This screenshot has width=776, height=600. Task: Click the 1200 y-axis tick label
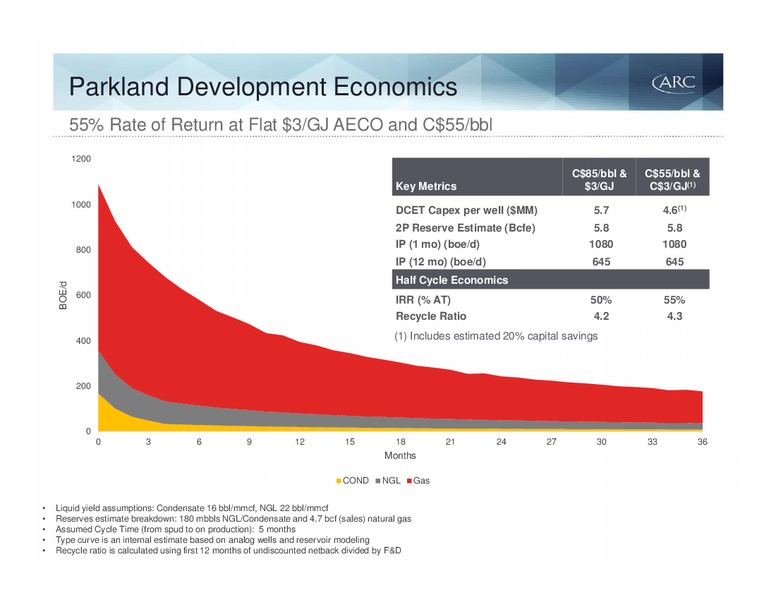[83, 159]
